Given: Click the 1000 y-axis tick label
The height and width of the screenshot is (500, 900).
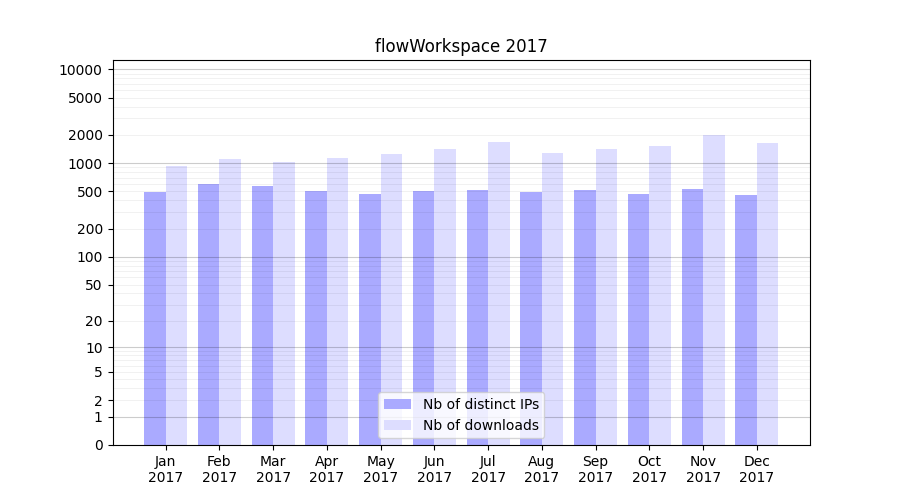Looking at the screenshot, I should coord(84,164).
